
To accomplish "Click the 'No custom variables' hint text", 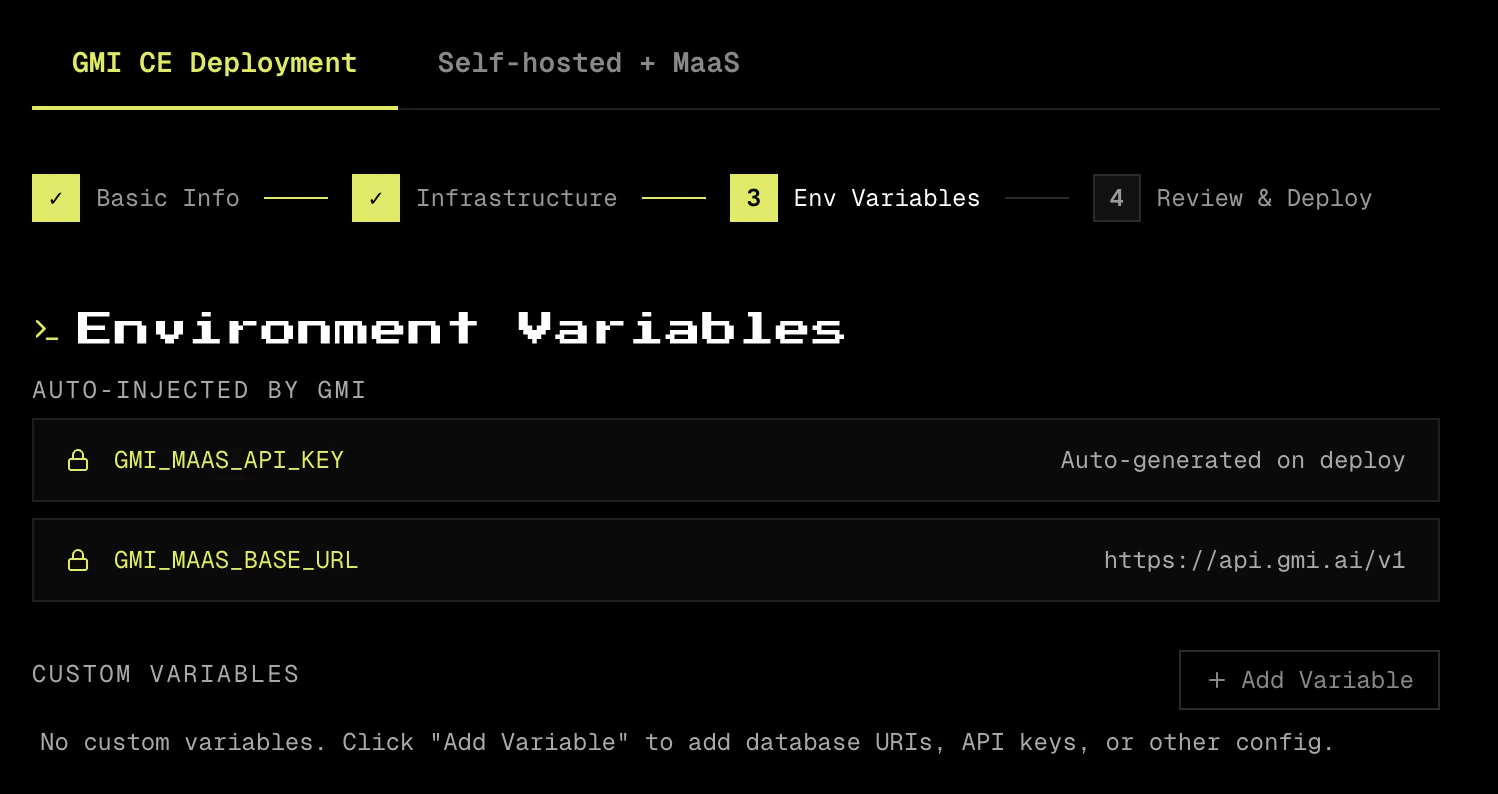I will [687, 742].
